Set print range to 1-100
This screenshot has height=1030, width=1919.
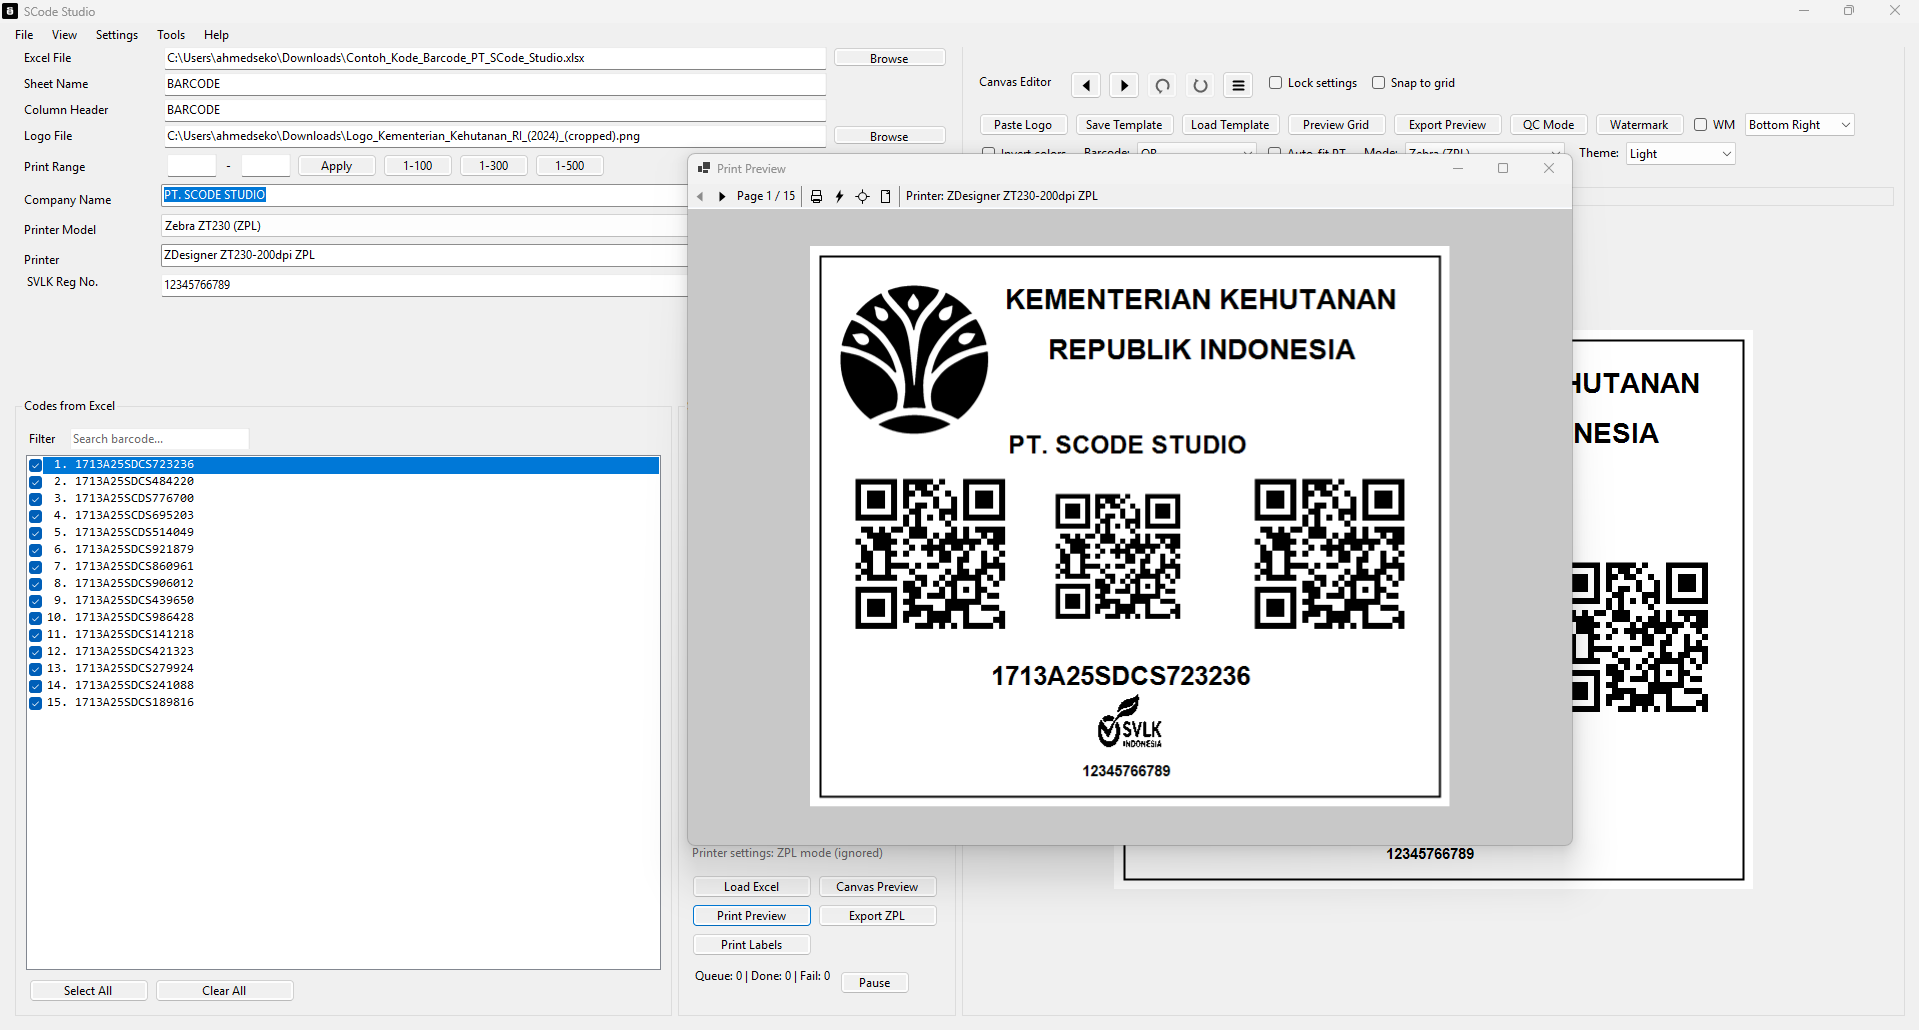pos(418,166)
